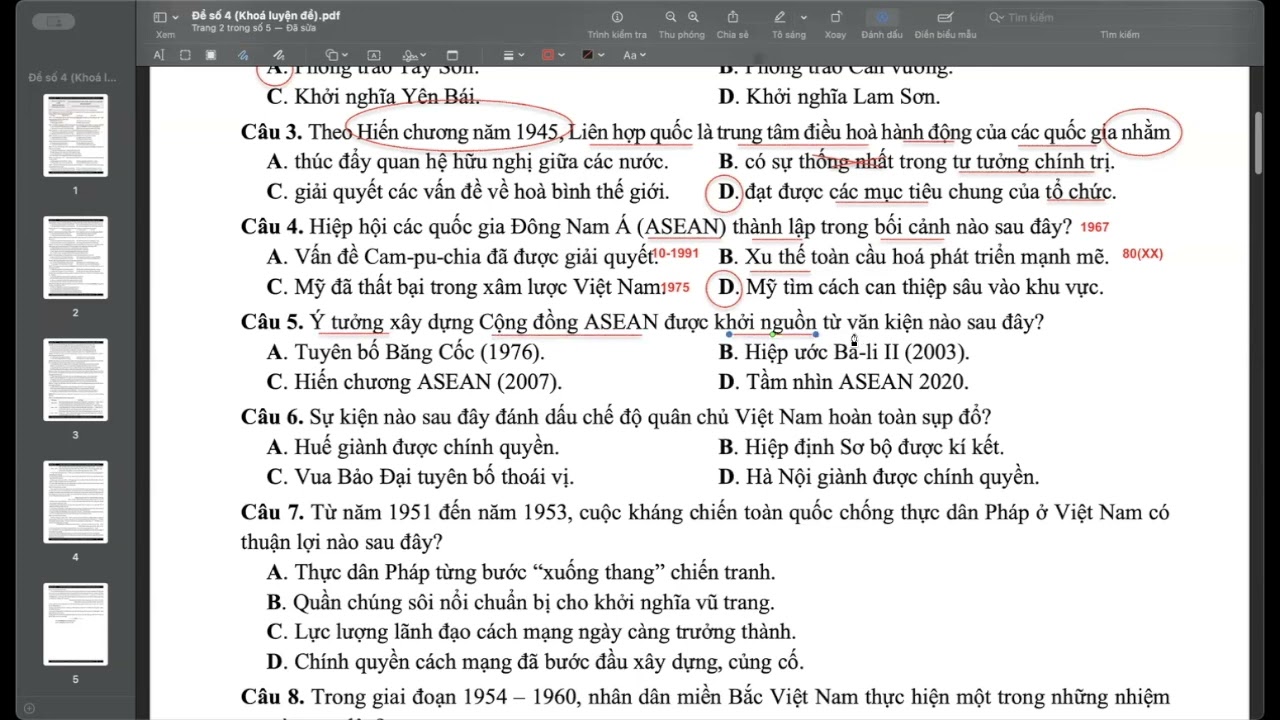The height and width of the screenshot is (720, 1280).
Task: Click answer 'Hiến chương ASEAN (2007).'
Action: pos(428,382)
